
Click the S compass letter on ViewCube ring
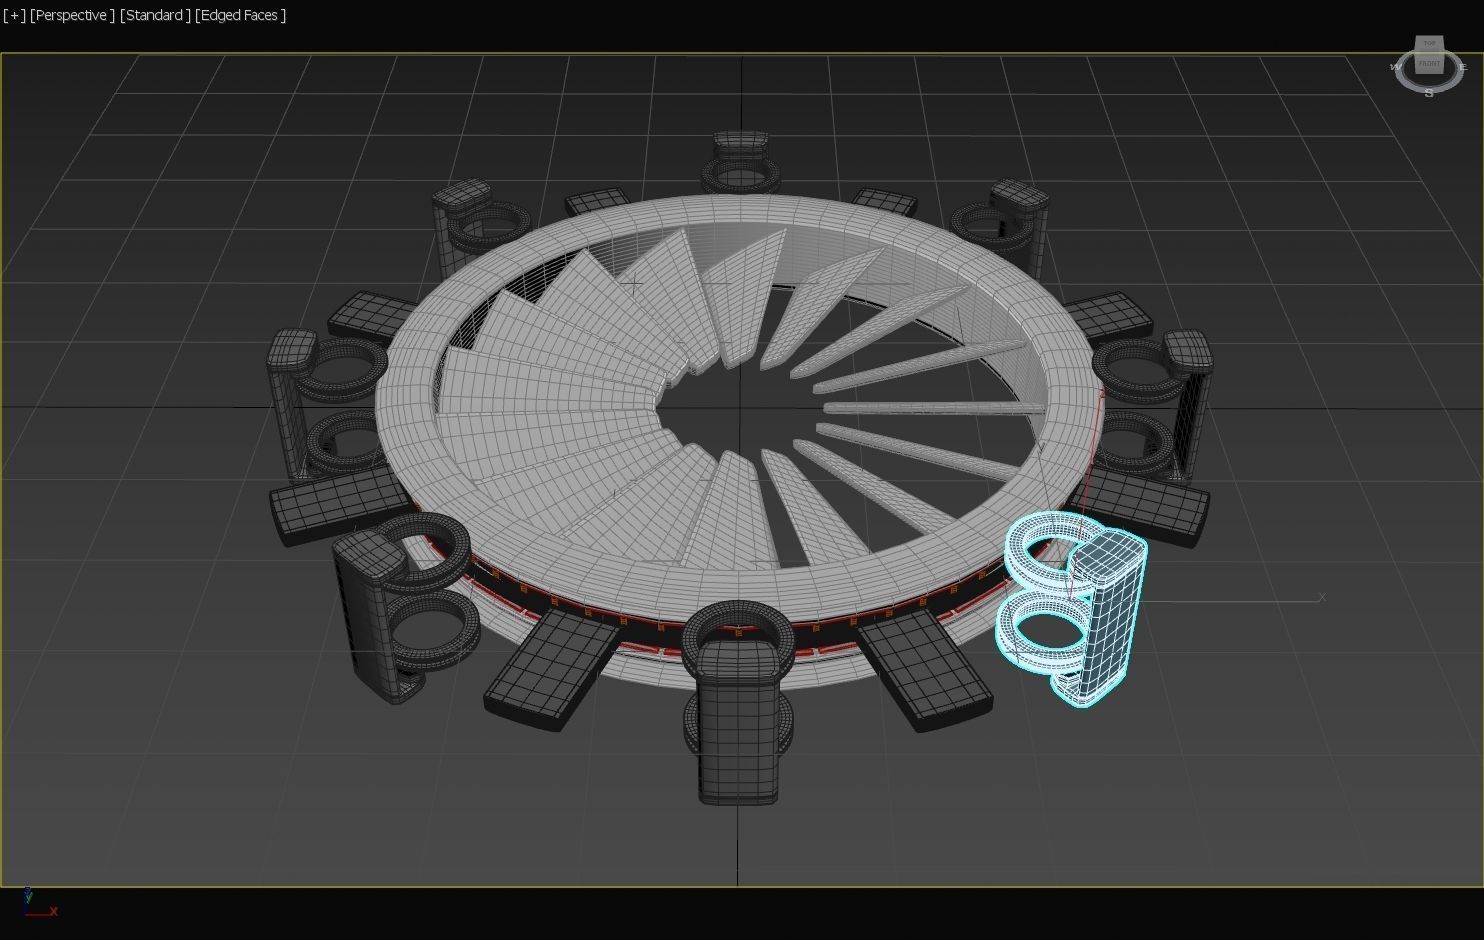click(x=1429, y=93)
